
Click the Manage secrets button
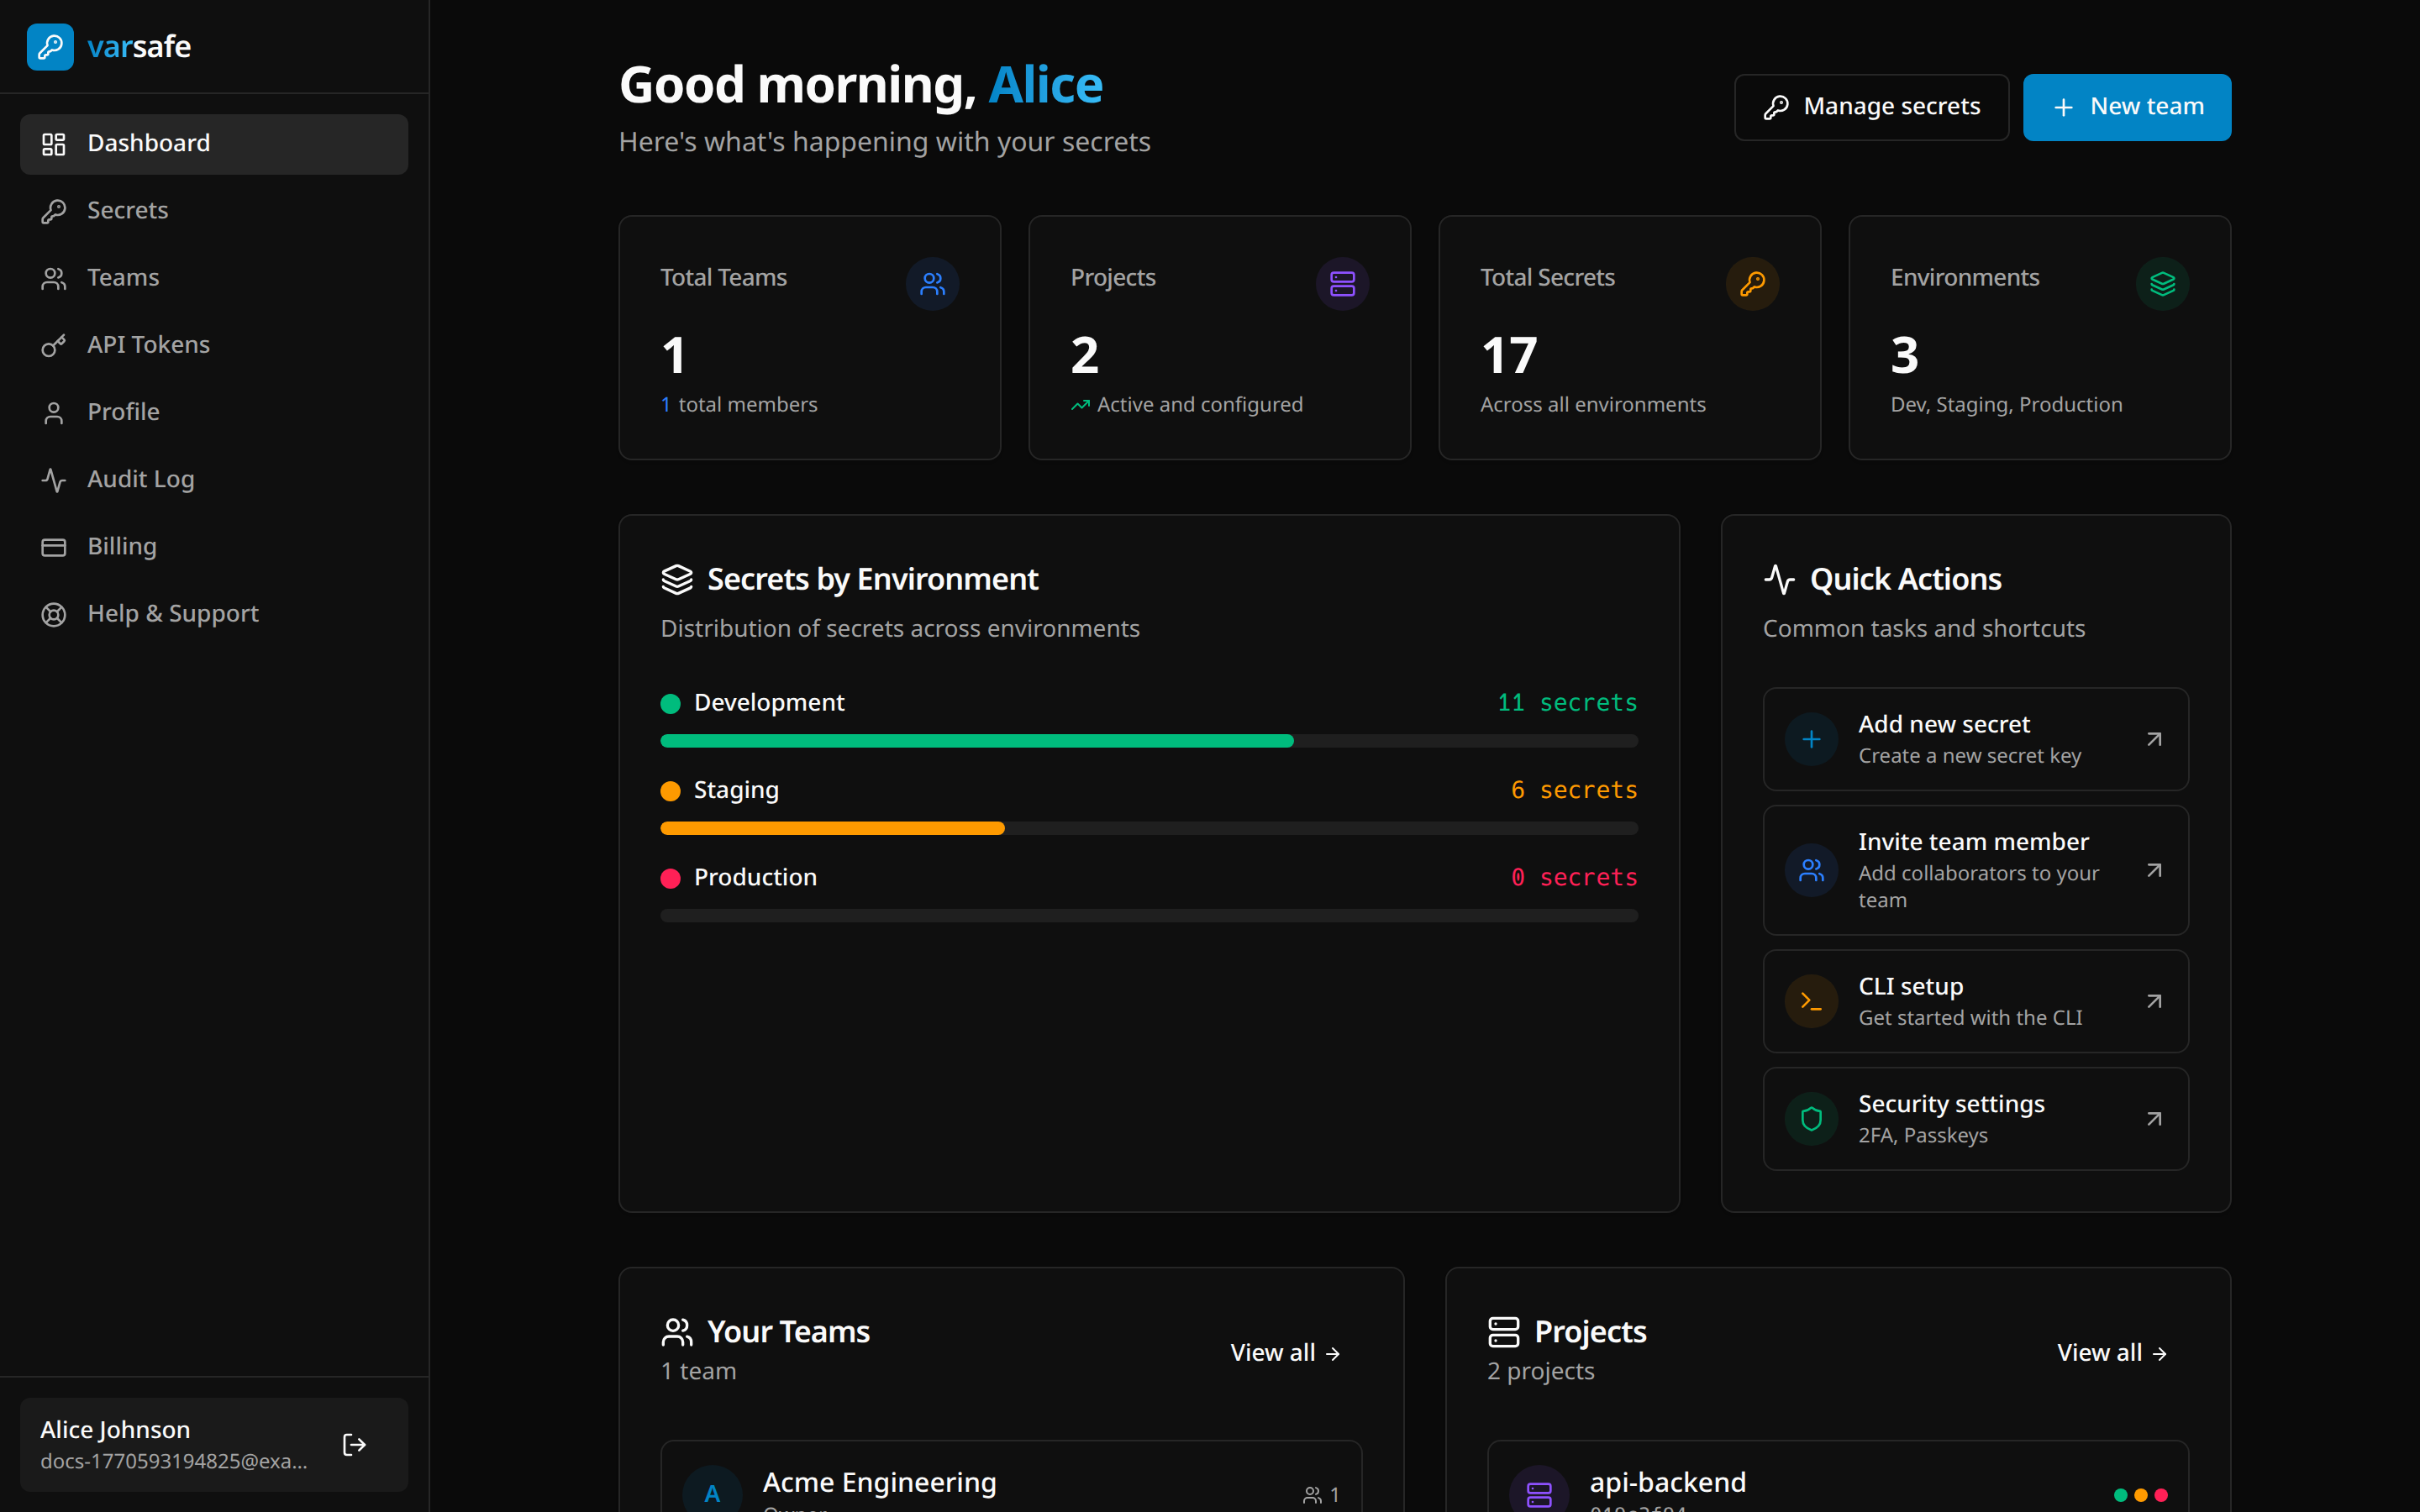(1870, 106)
